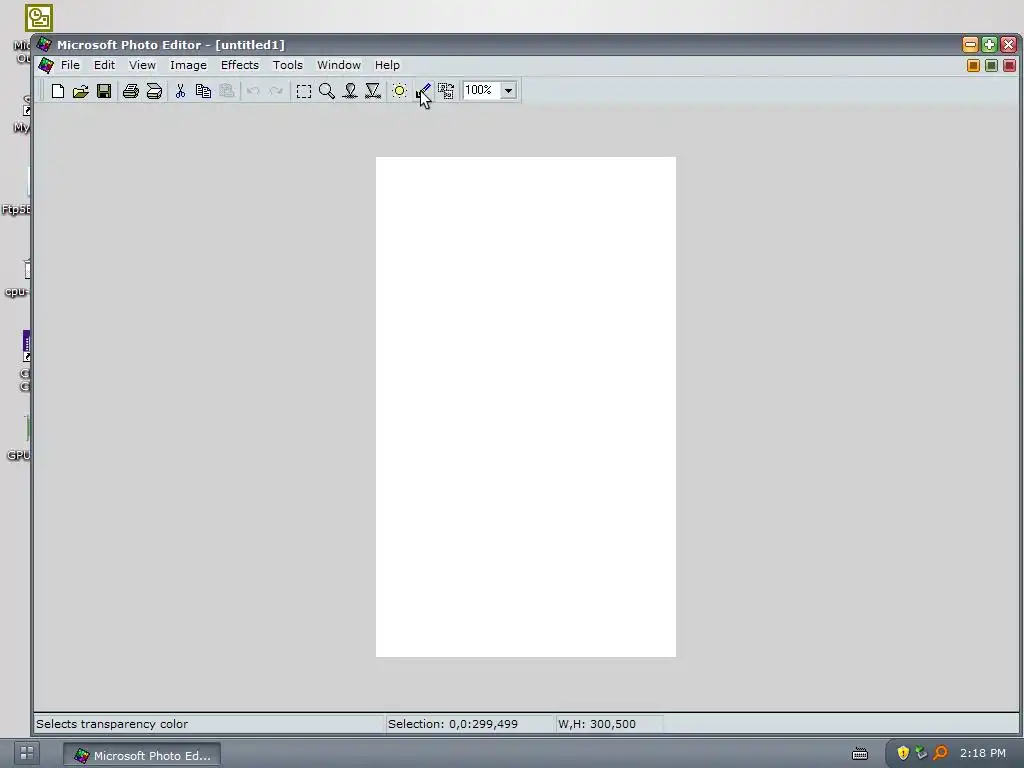The width and height of the screenshot is (1024, 768).
Task: Open the Help menu
Action: [387, 65]
